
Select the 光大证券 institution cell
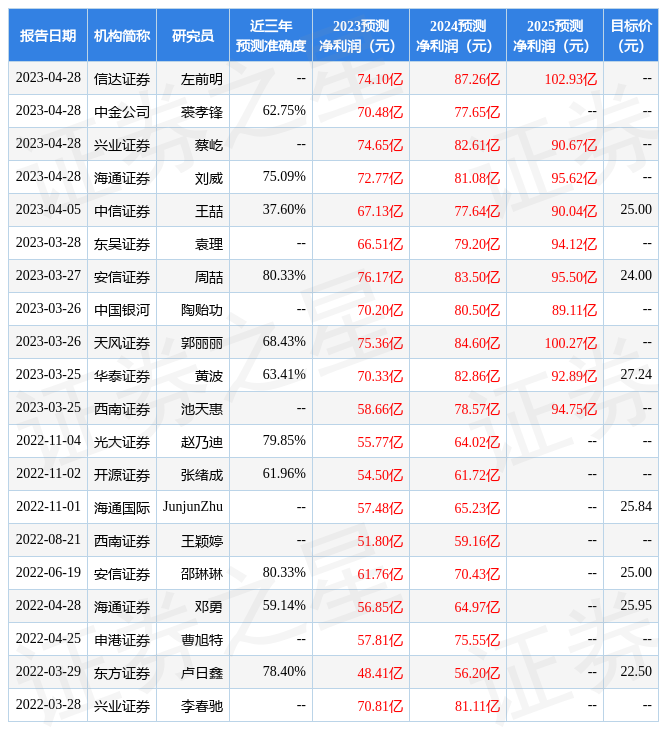[x=122, y=442]
